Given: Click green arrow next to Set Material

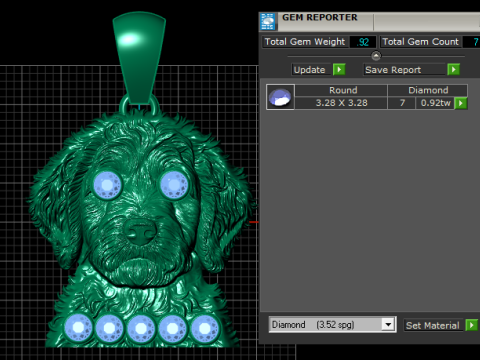Looking at the screenshot, I should [x=472, y=325].
